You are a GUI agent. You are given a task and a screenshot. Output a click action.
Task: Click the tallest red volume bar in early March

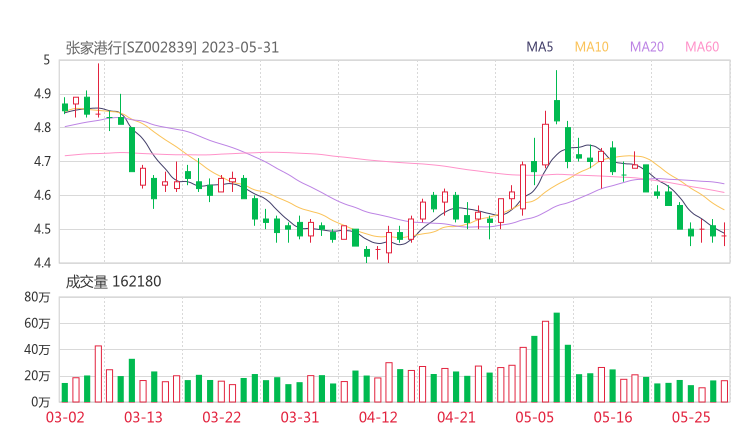98,374
